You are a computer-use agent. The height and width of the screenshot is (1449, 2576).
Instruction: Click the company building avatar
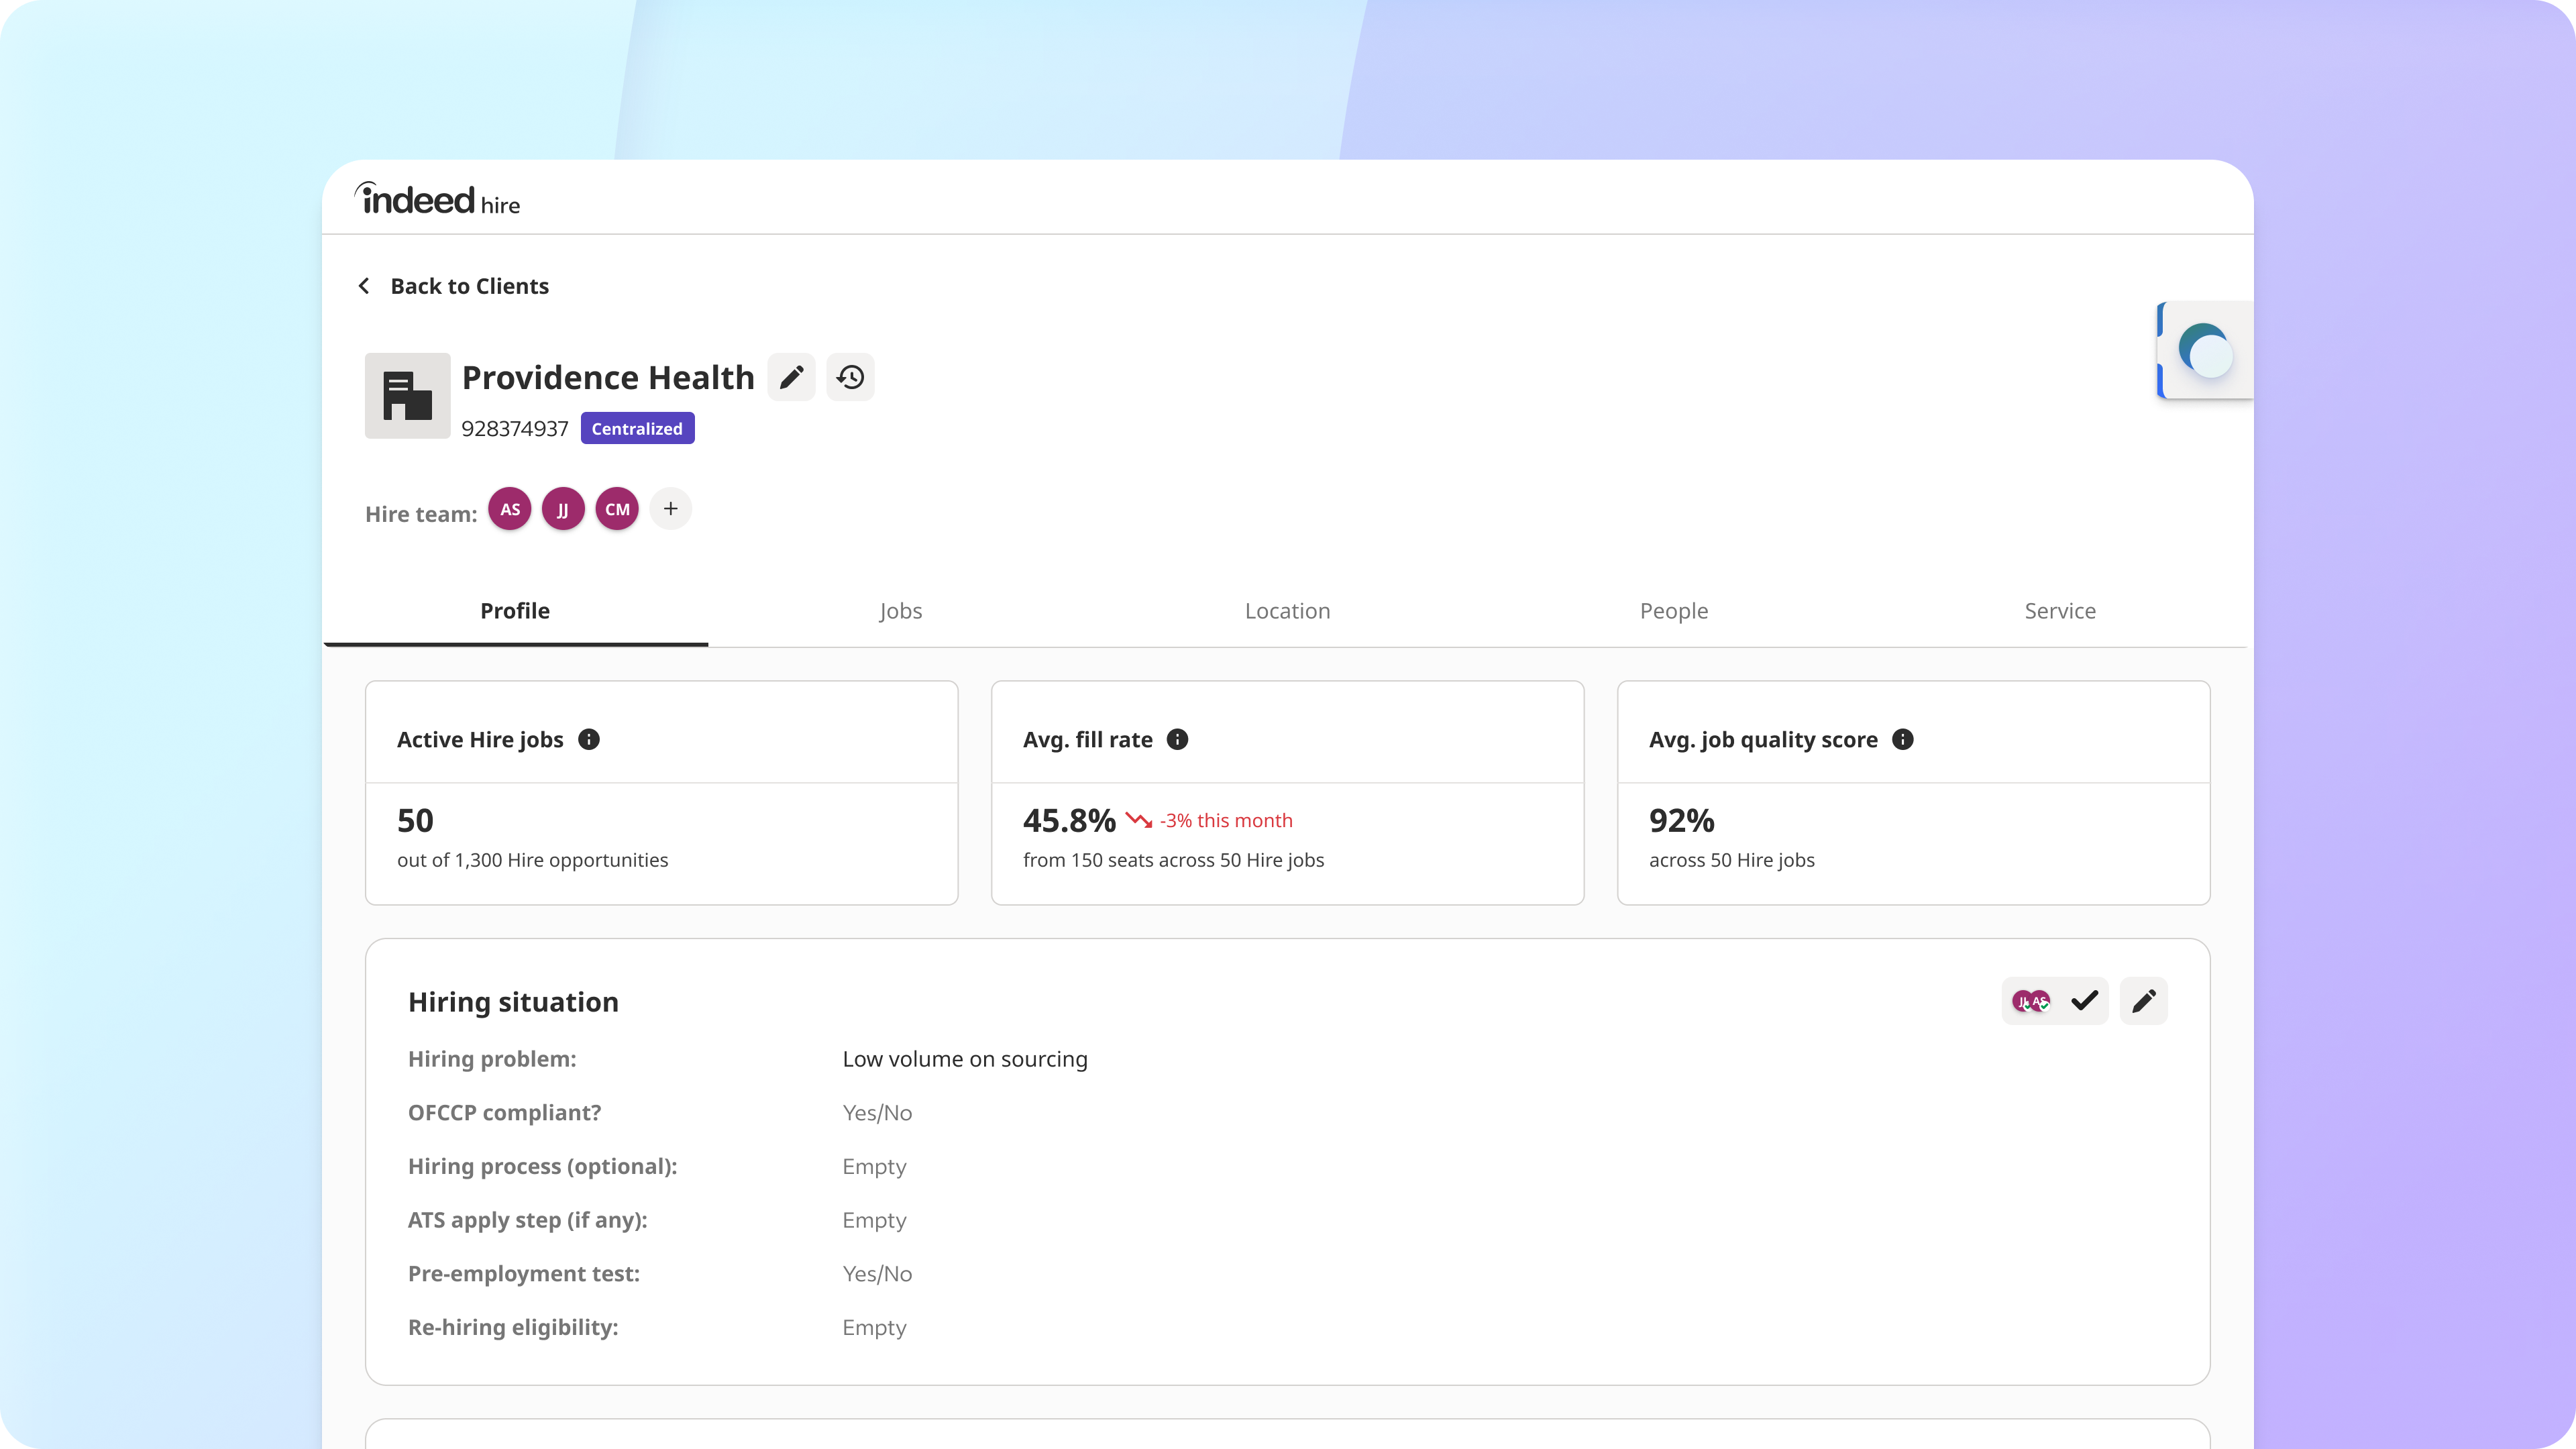pos(407,395)
